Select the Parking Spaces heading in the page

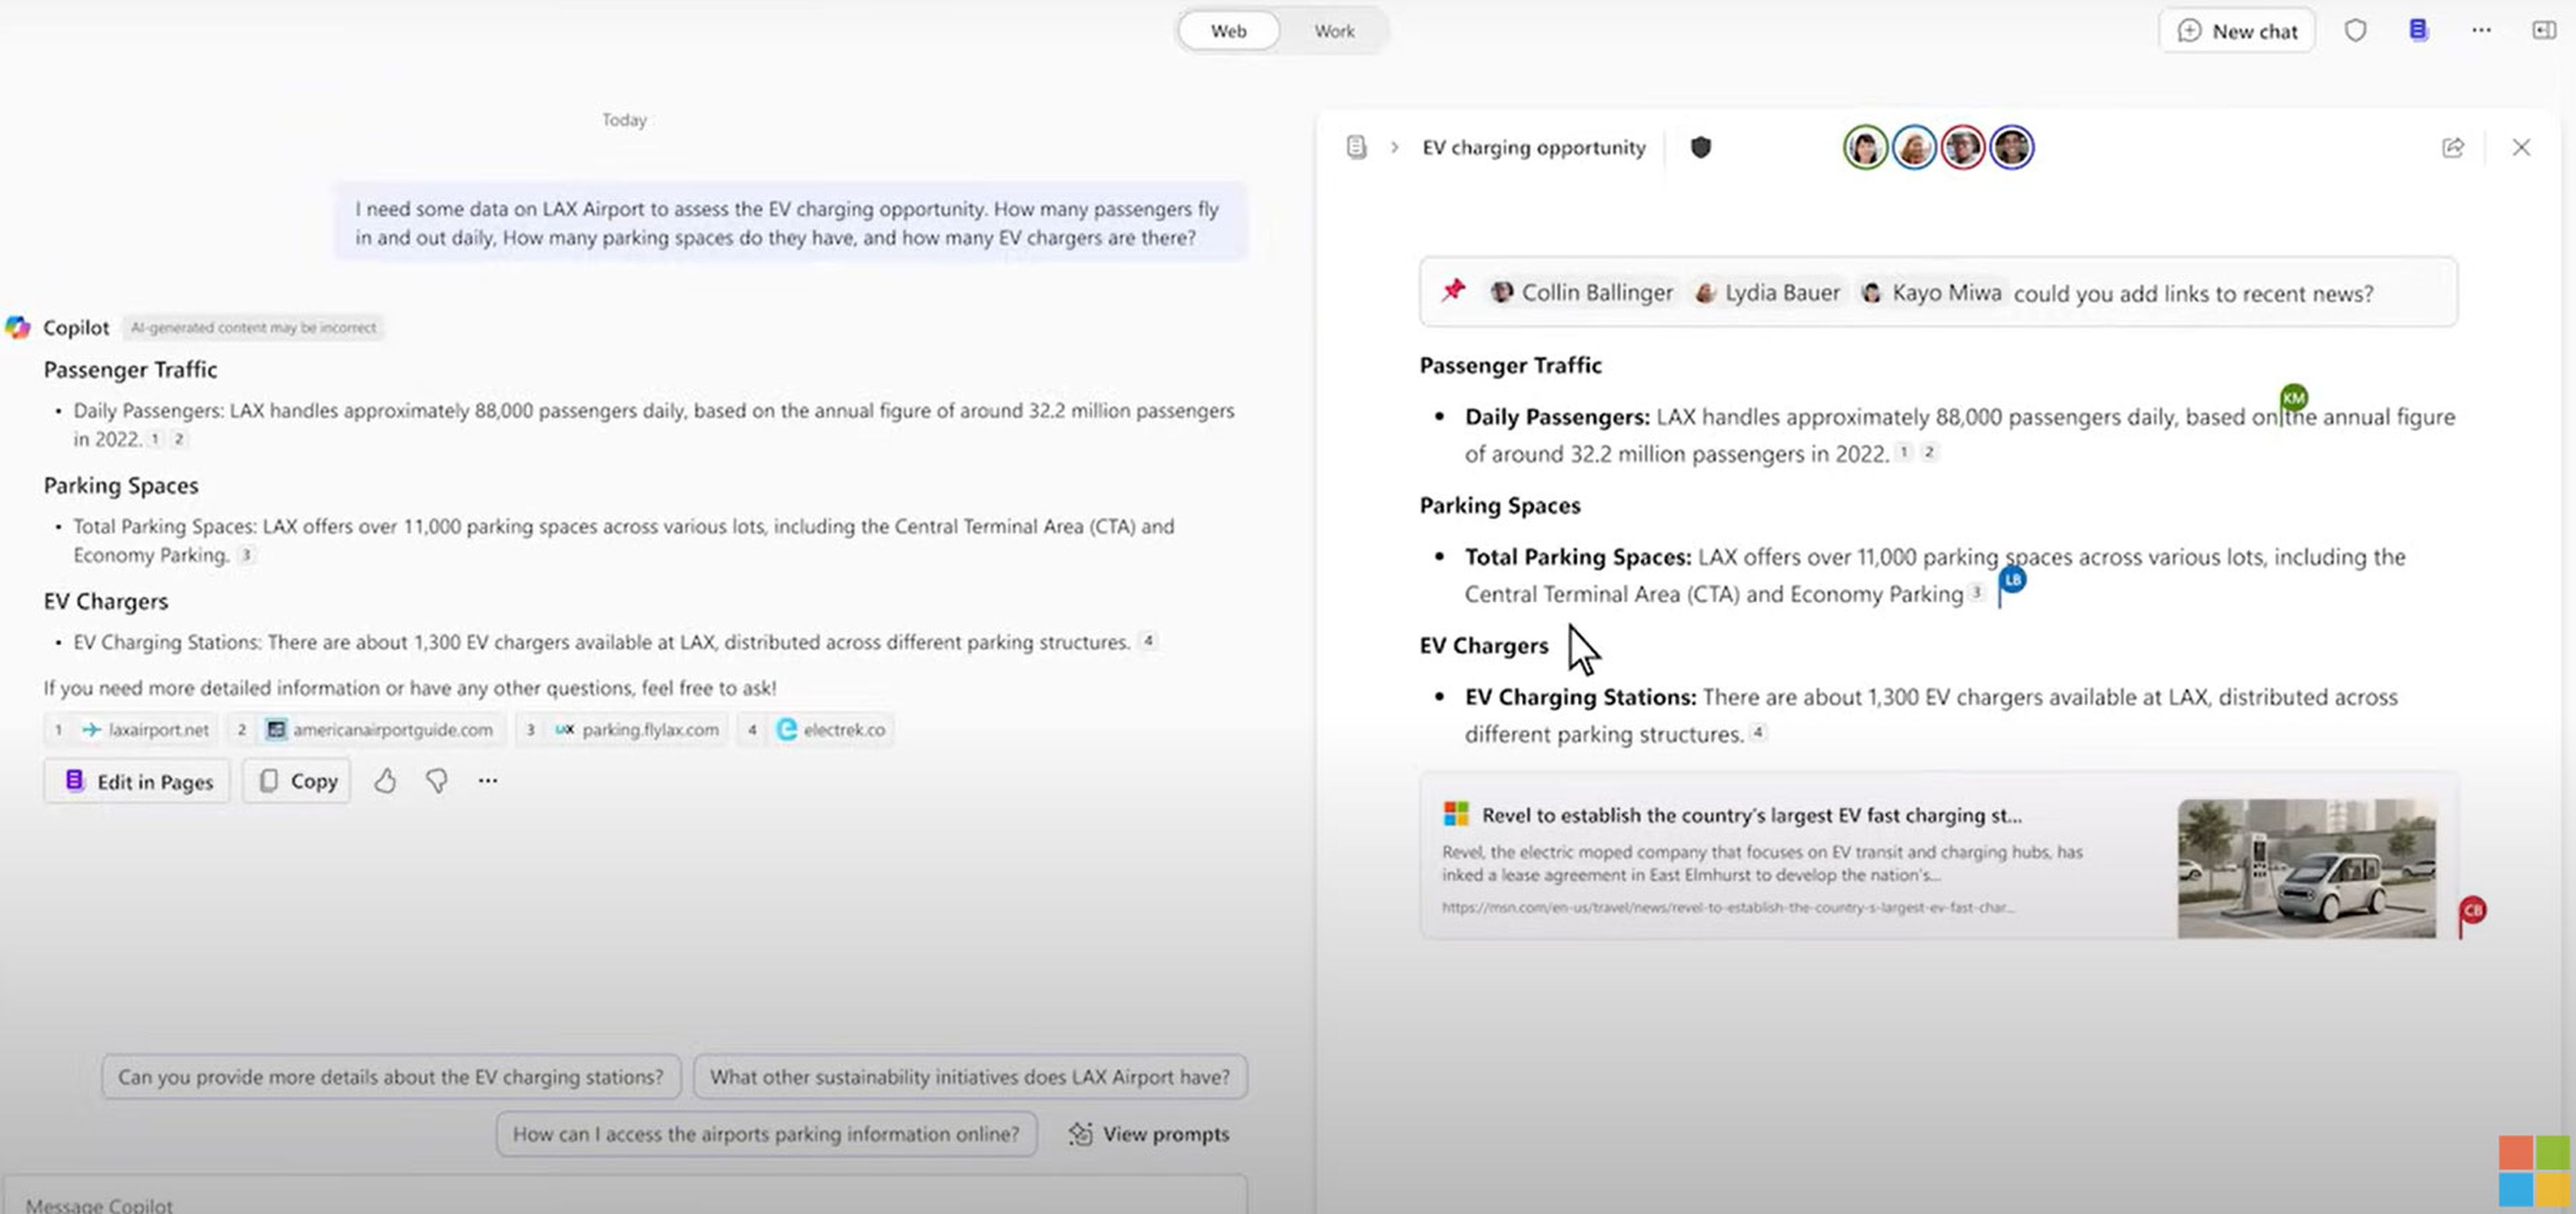click(1500, 505)
